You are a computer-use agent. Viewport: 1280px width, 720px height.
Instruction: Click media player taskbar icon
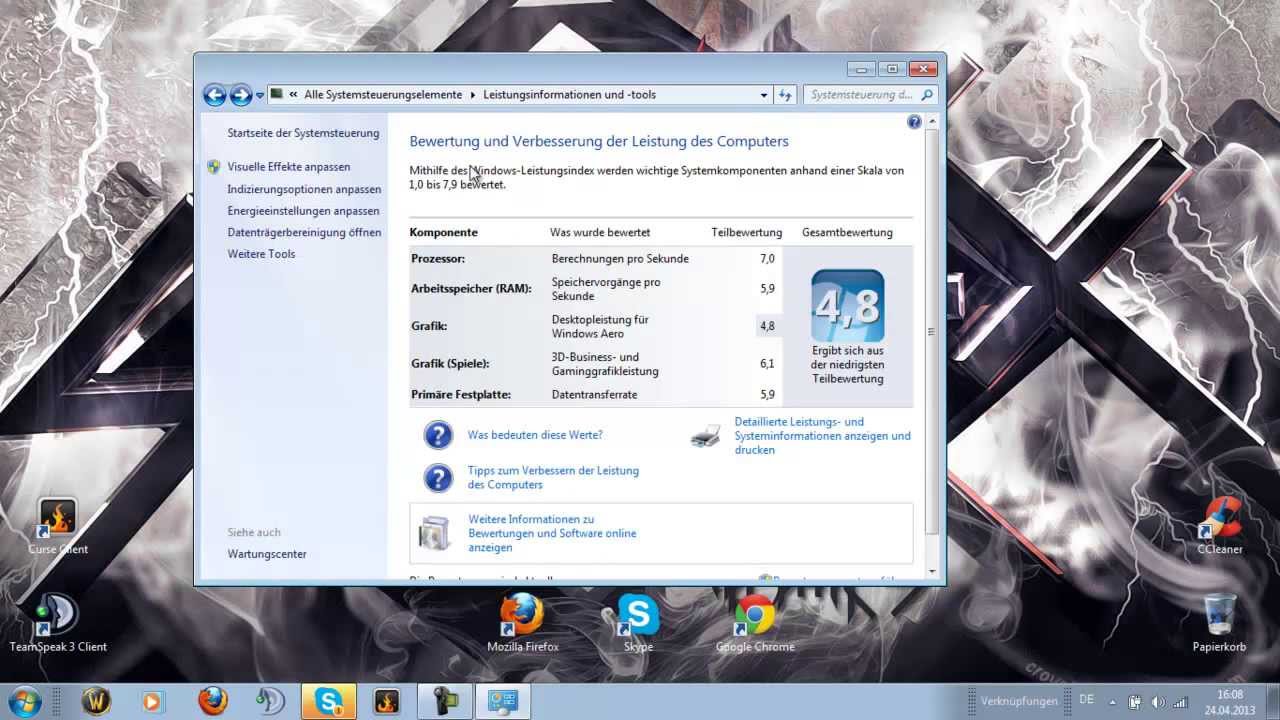pyautogui.click(x=152, y=701)
